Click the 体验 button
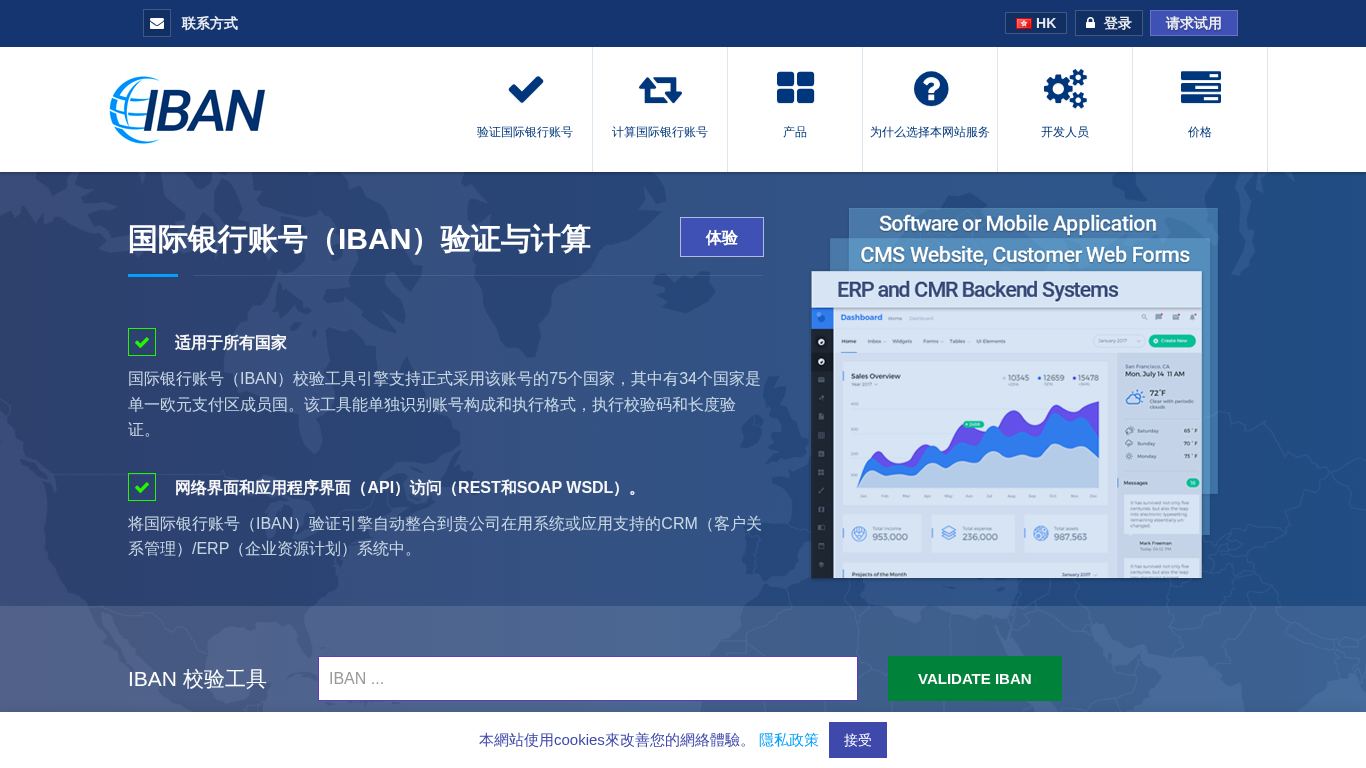 point(722,237)
